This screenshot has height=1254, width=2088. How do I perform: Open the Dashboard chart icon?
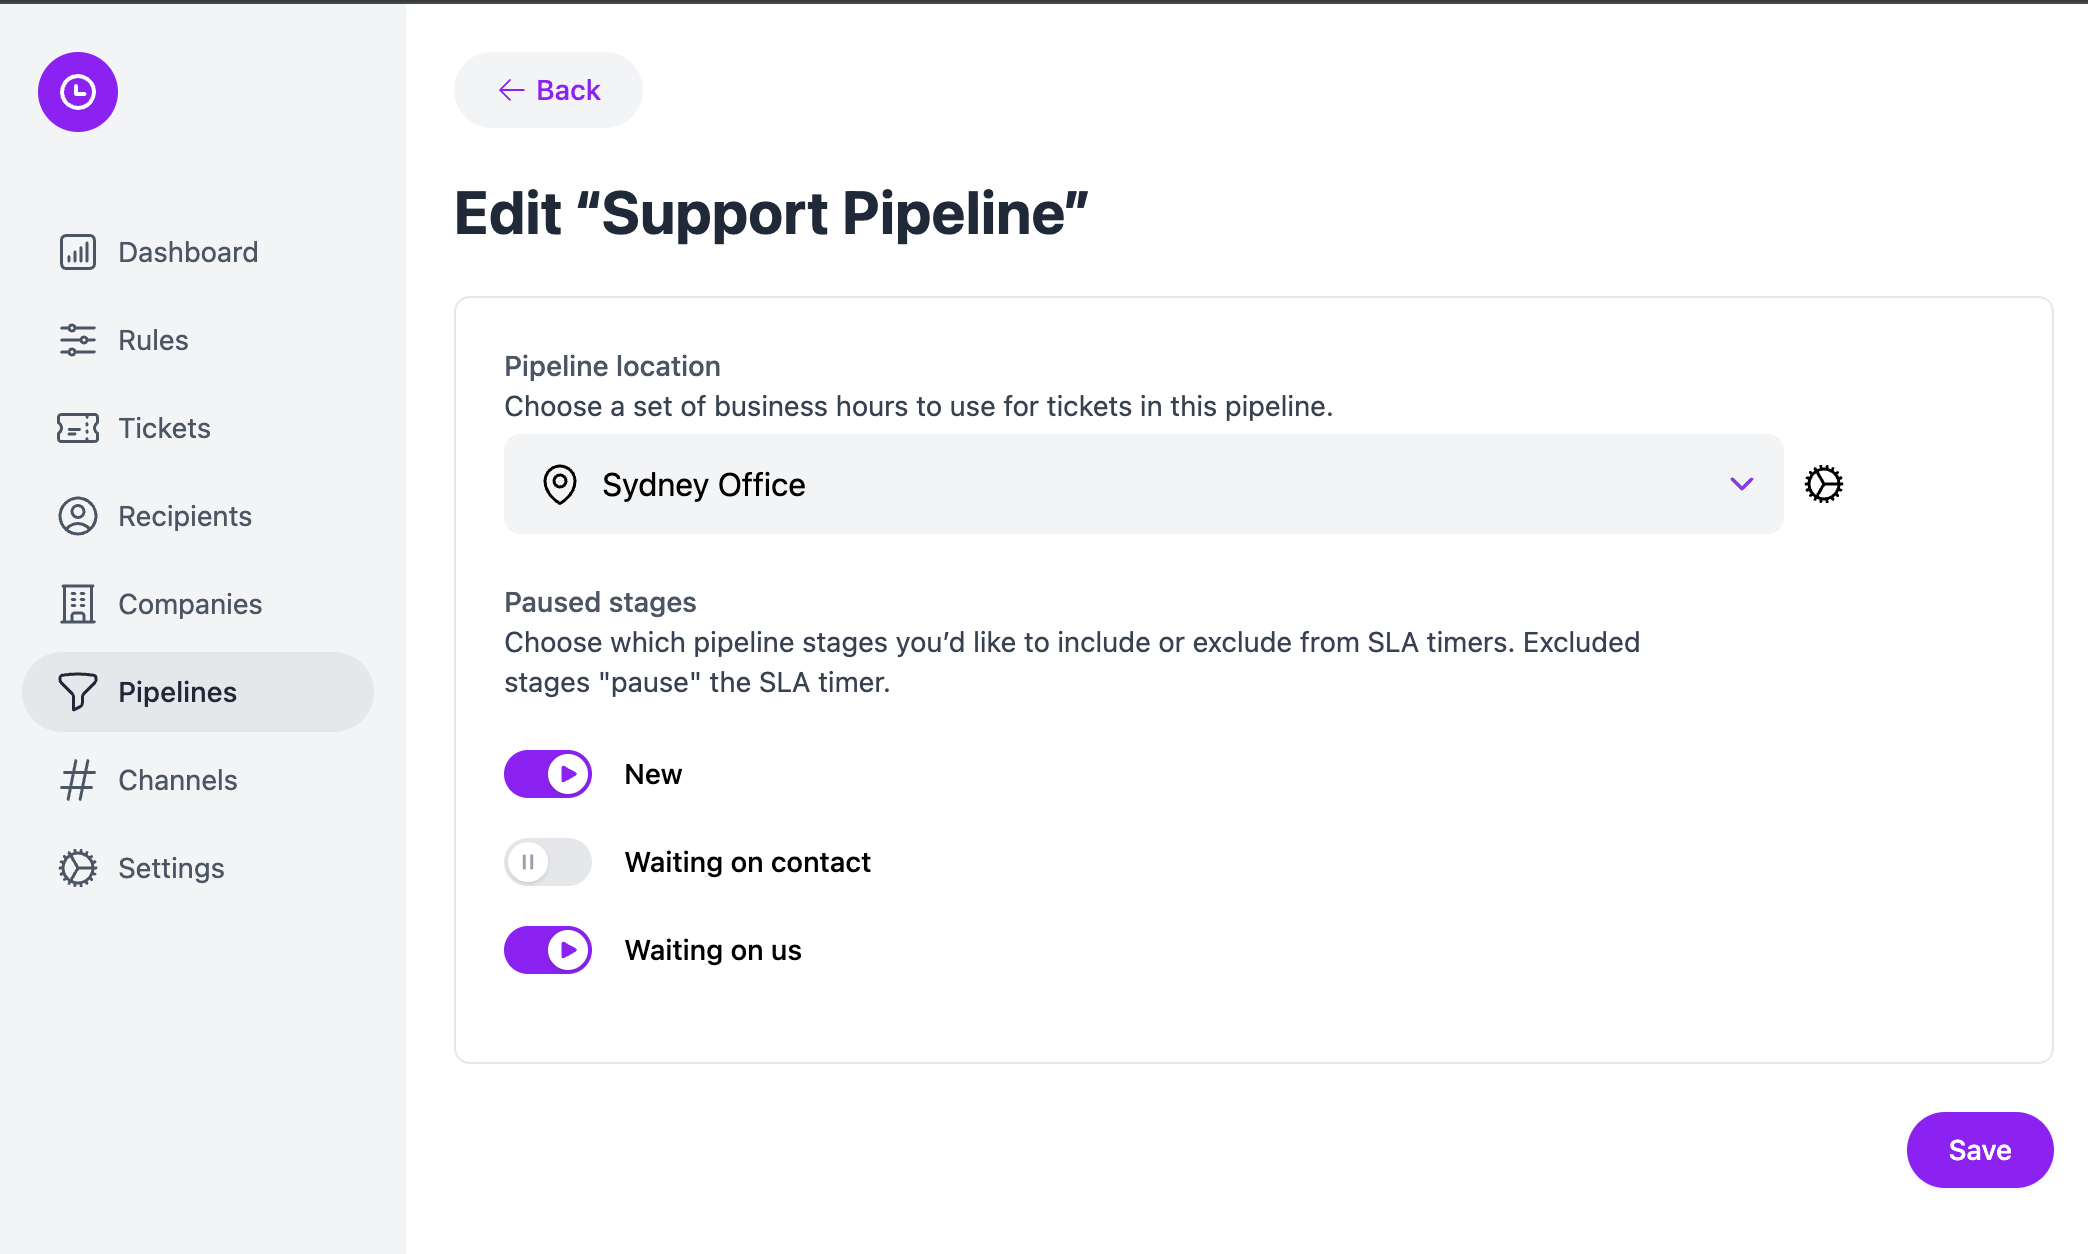coord(78,252)
